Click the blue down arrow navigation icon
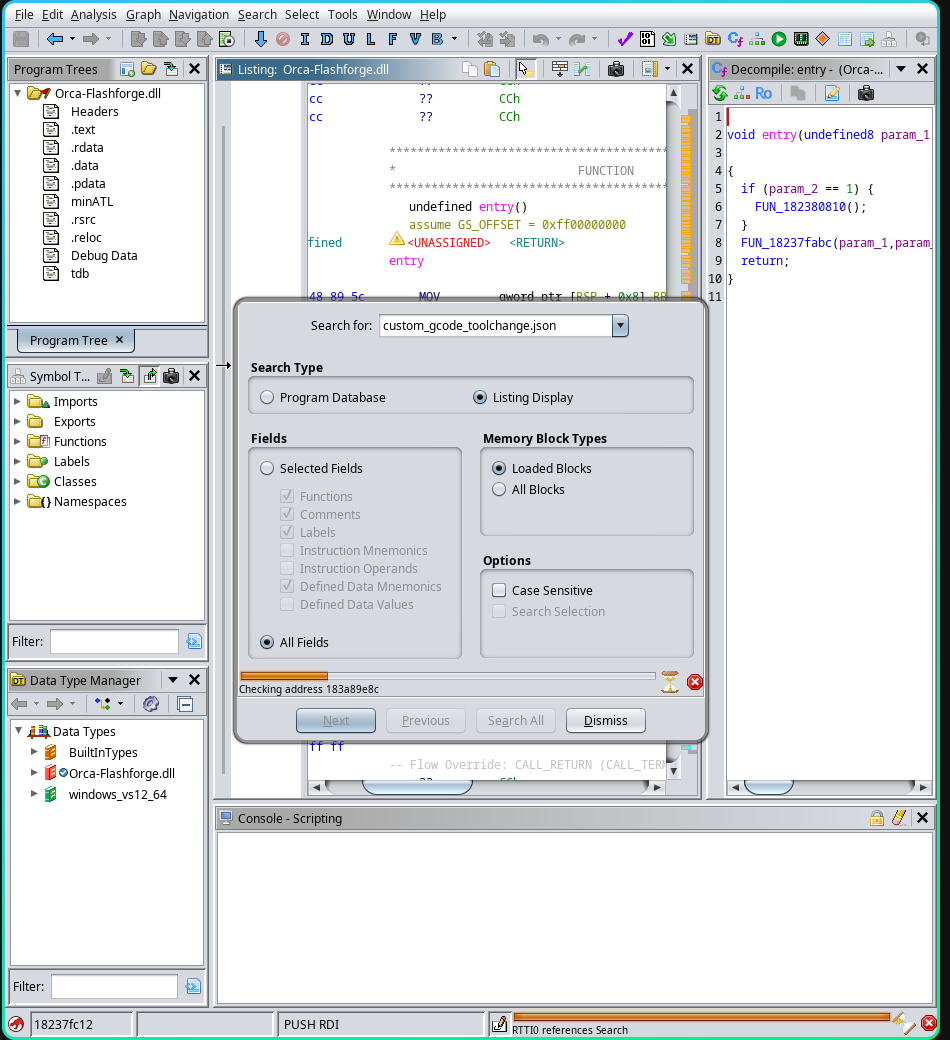950x1040 pixels. 261,39
